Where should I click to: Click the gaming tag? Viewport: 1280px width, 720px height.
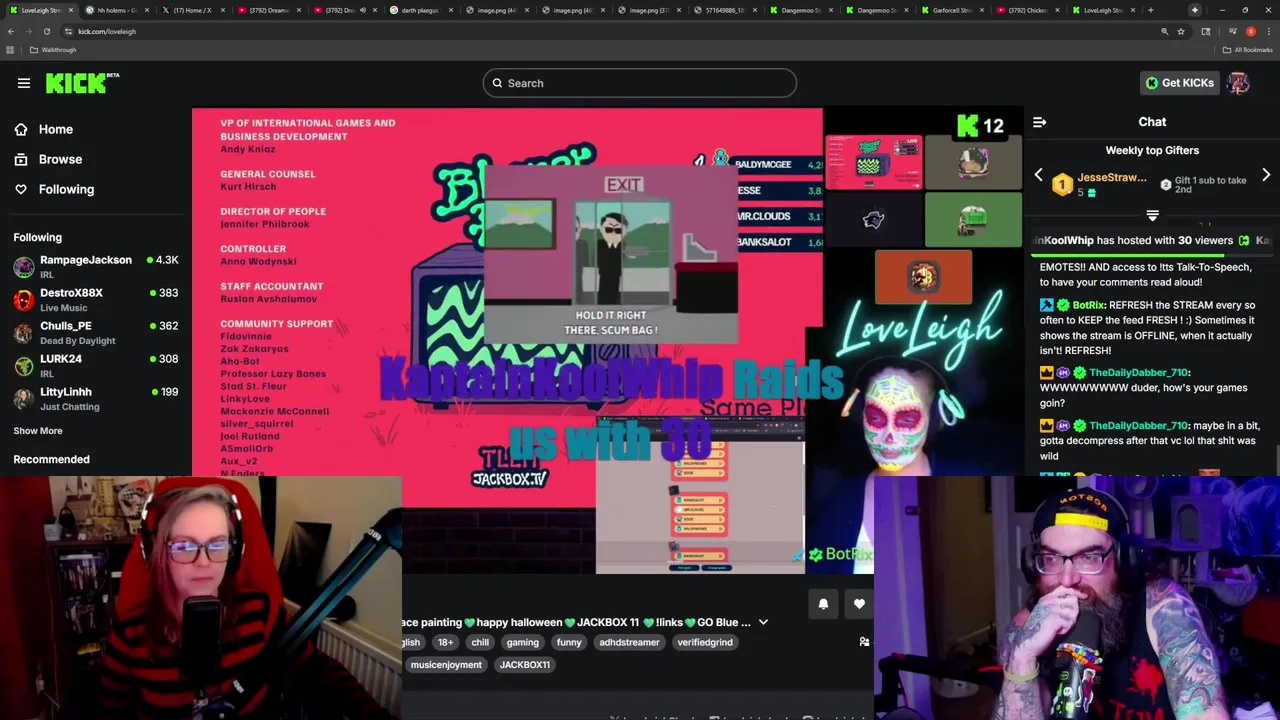click(x=522, y=642)
